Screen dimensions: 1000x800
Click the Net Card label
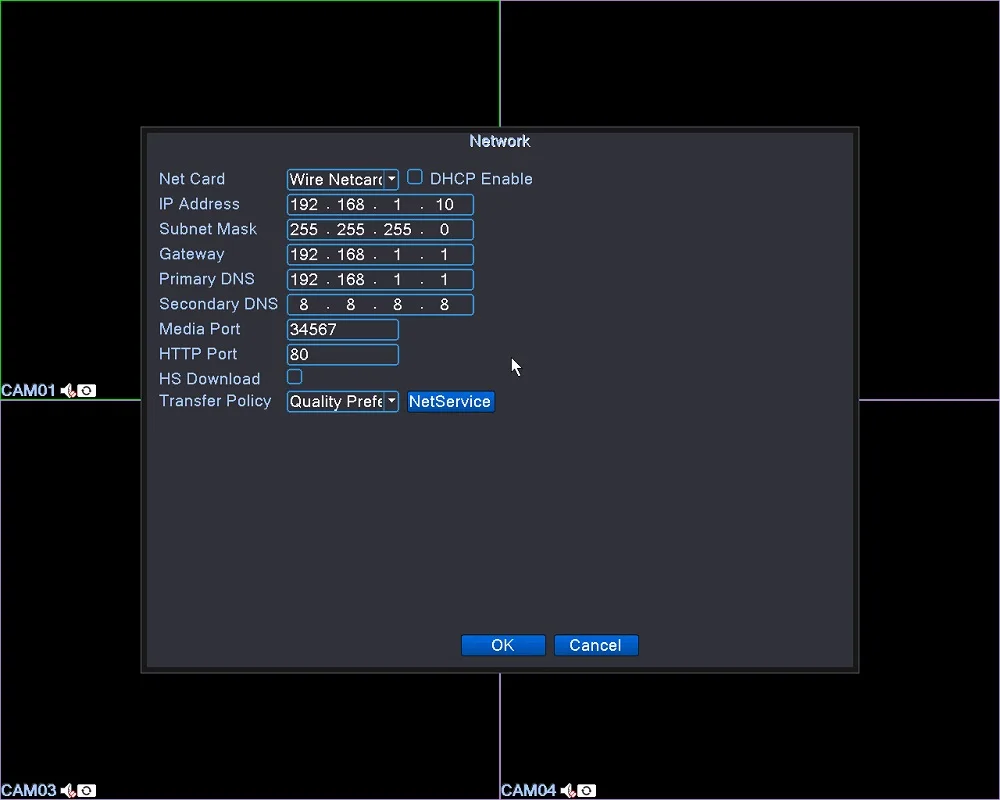pos(192,179)
